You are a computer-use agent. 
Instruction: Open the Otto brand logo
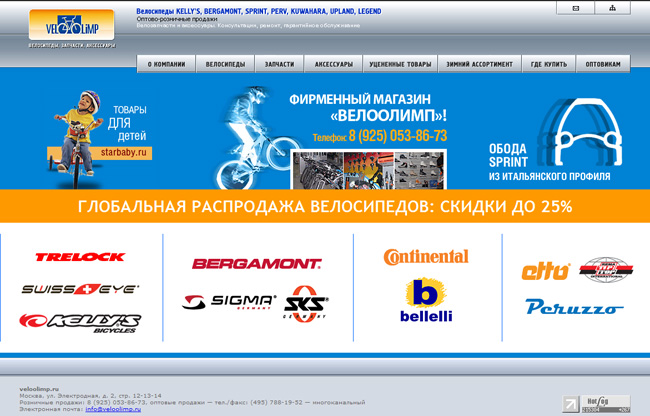point(546,271)
